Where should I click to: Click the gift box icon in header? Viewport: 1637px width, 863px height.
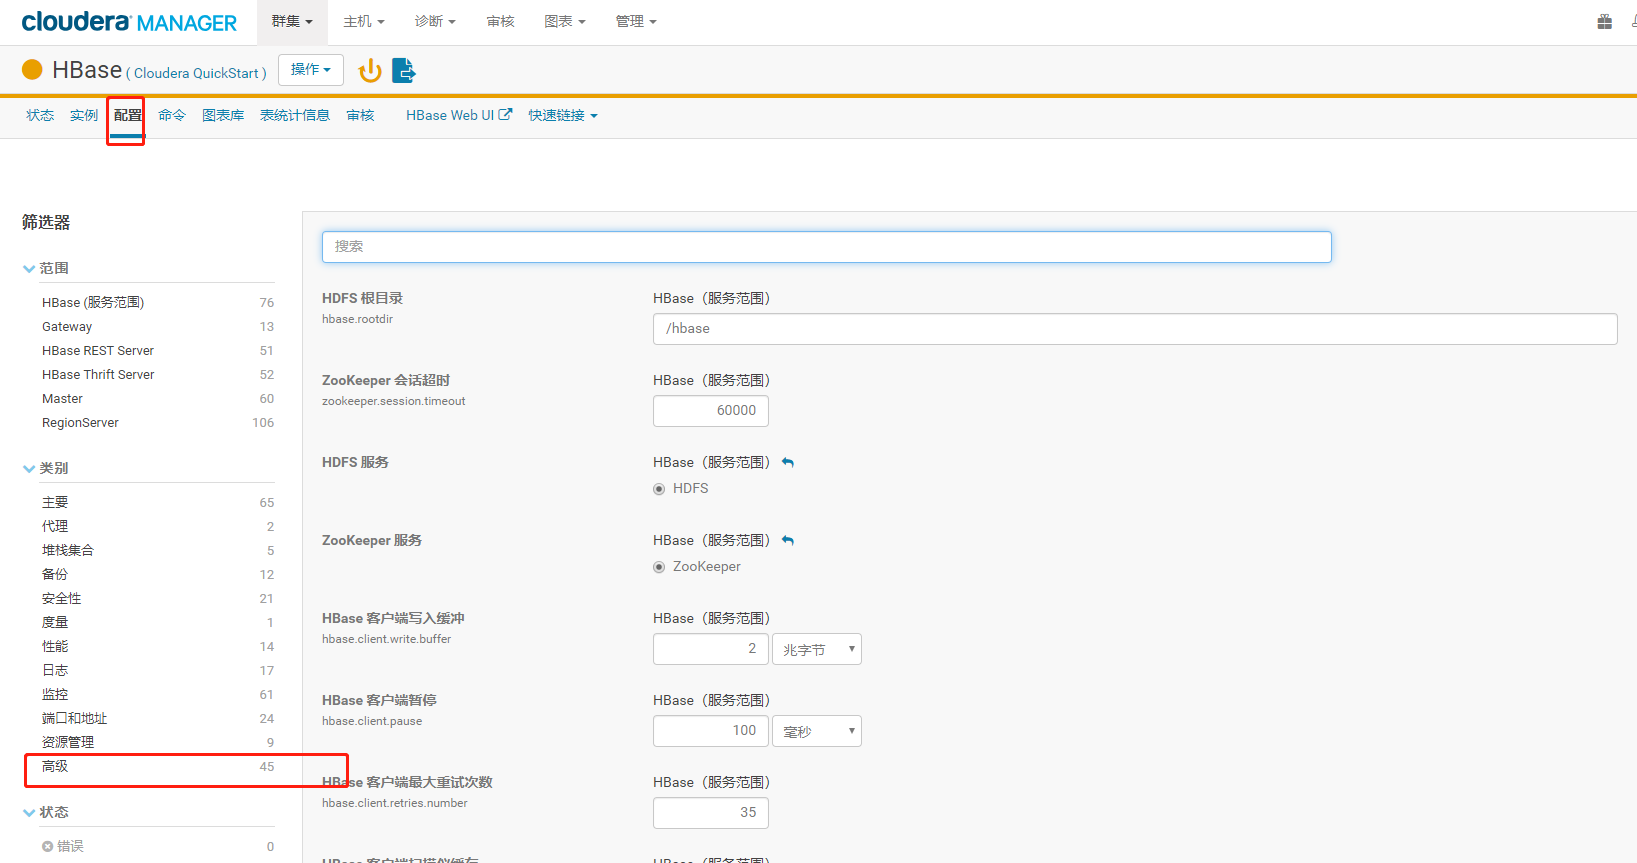coord(1604,21)
